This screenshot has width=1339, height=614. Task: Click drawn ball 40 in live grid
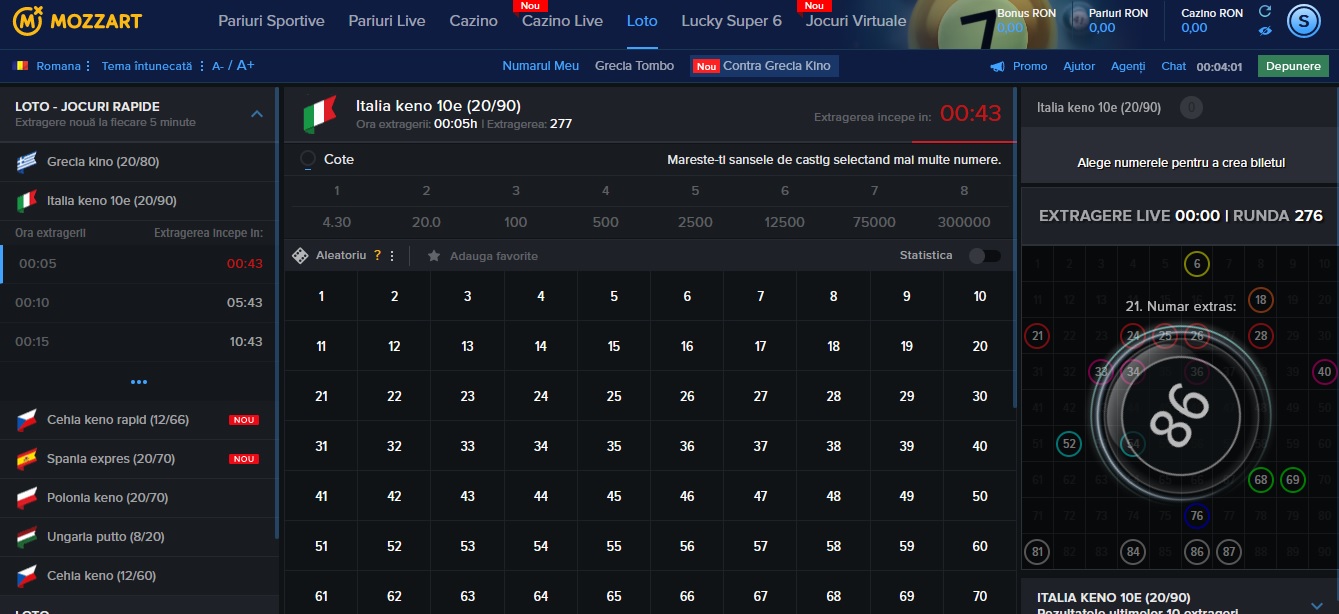pos(1324,372)
